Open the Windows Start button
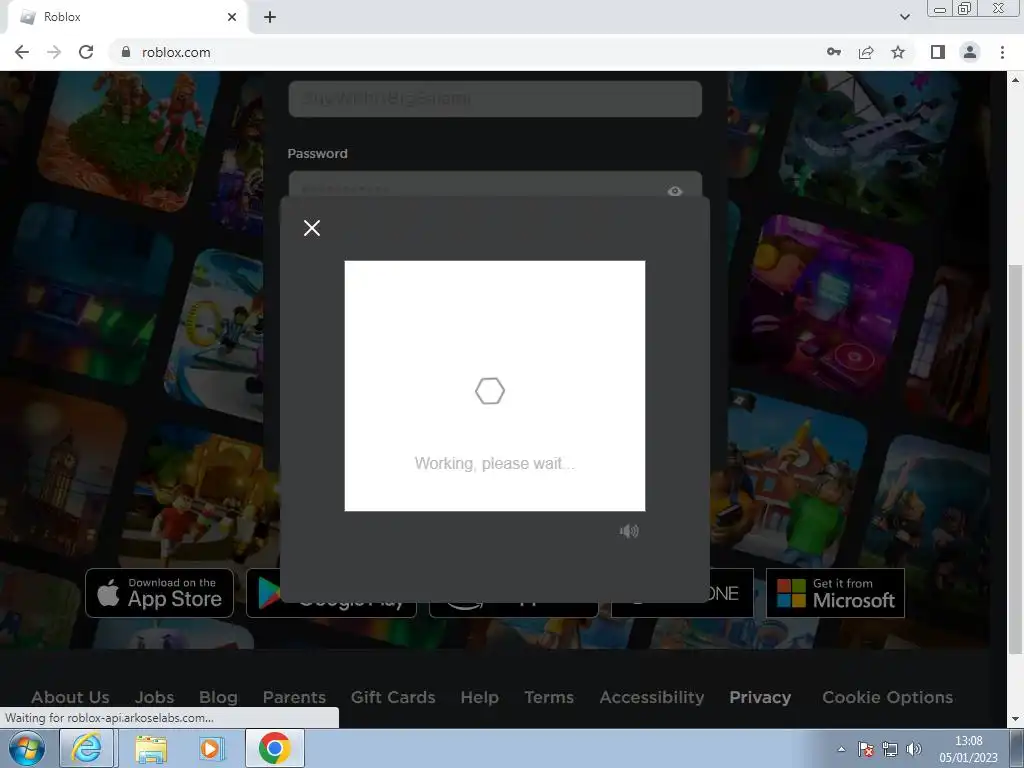Viewport: 1024px width, 768px height. pyautogui.click(x=26, y=748)
